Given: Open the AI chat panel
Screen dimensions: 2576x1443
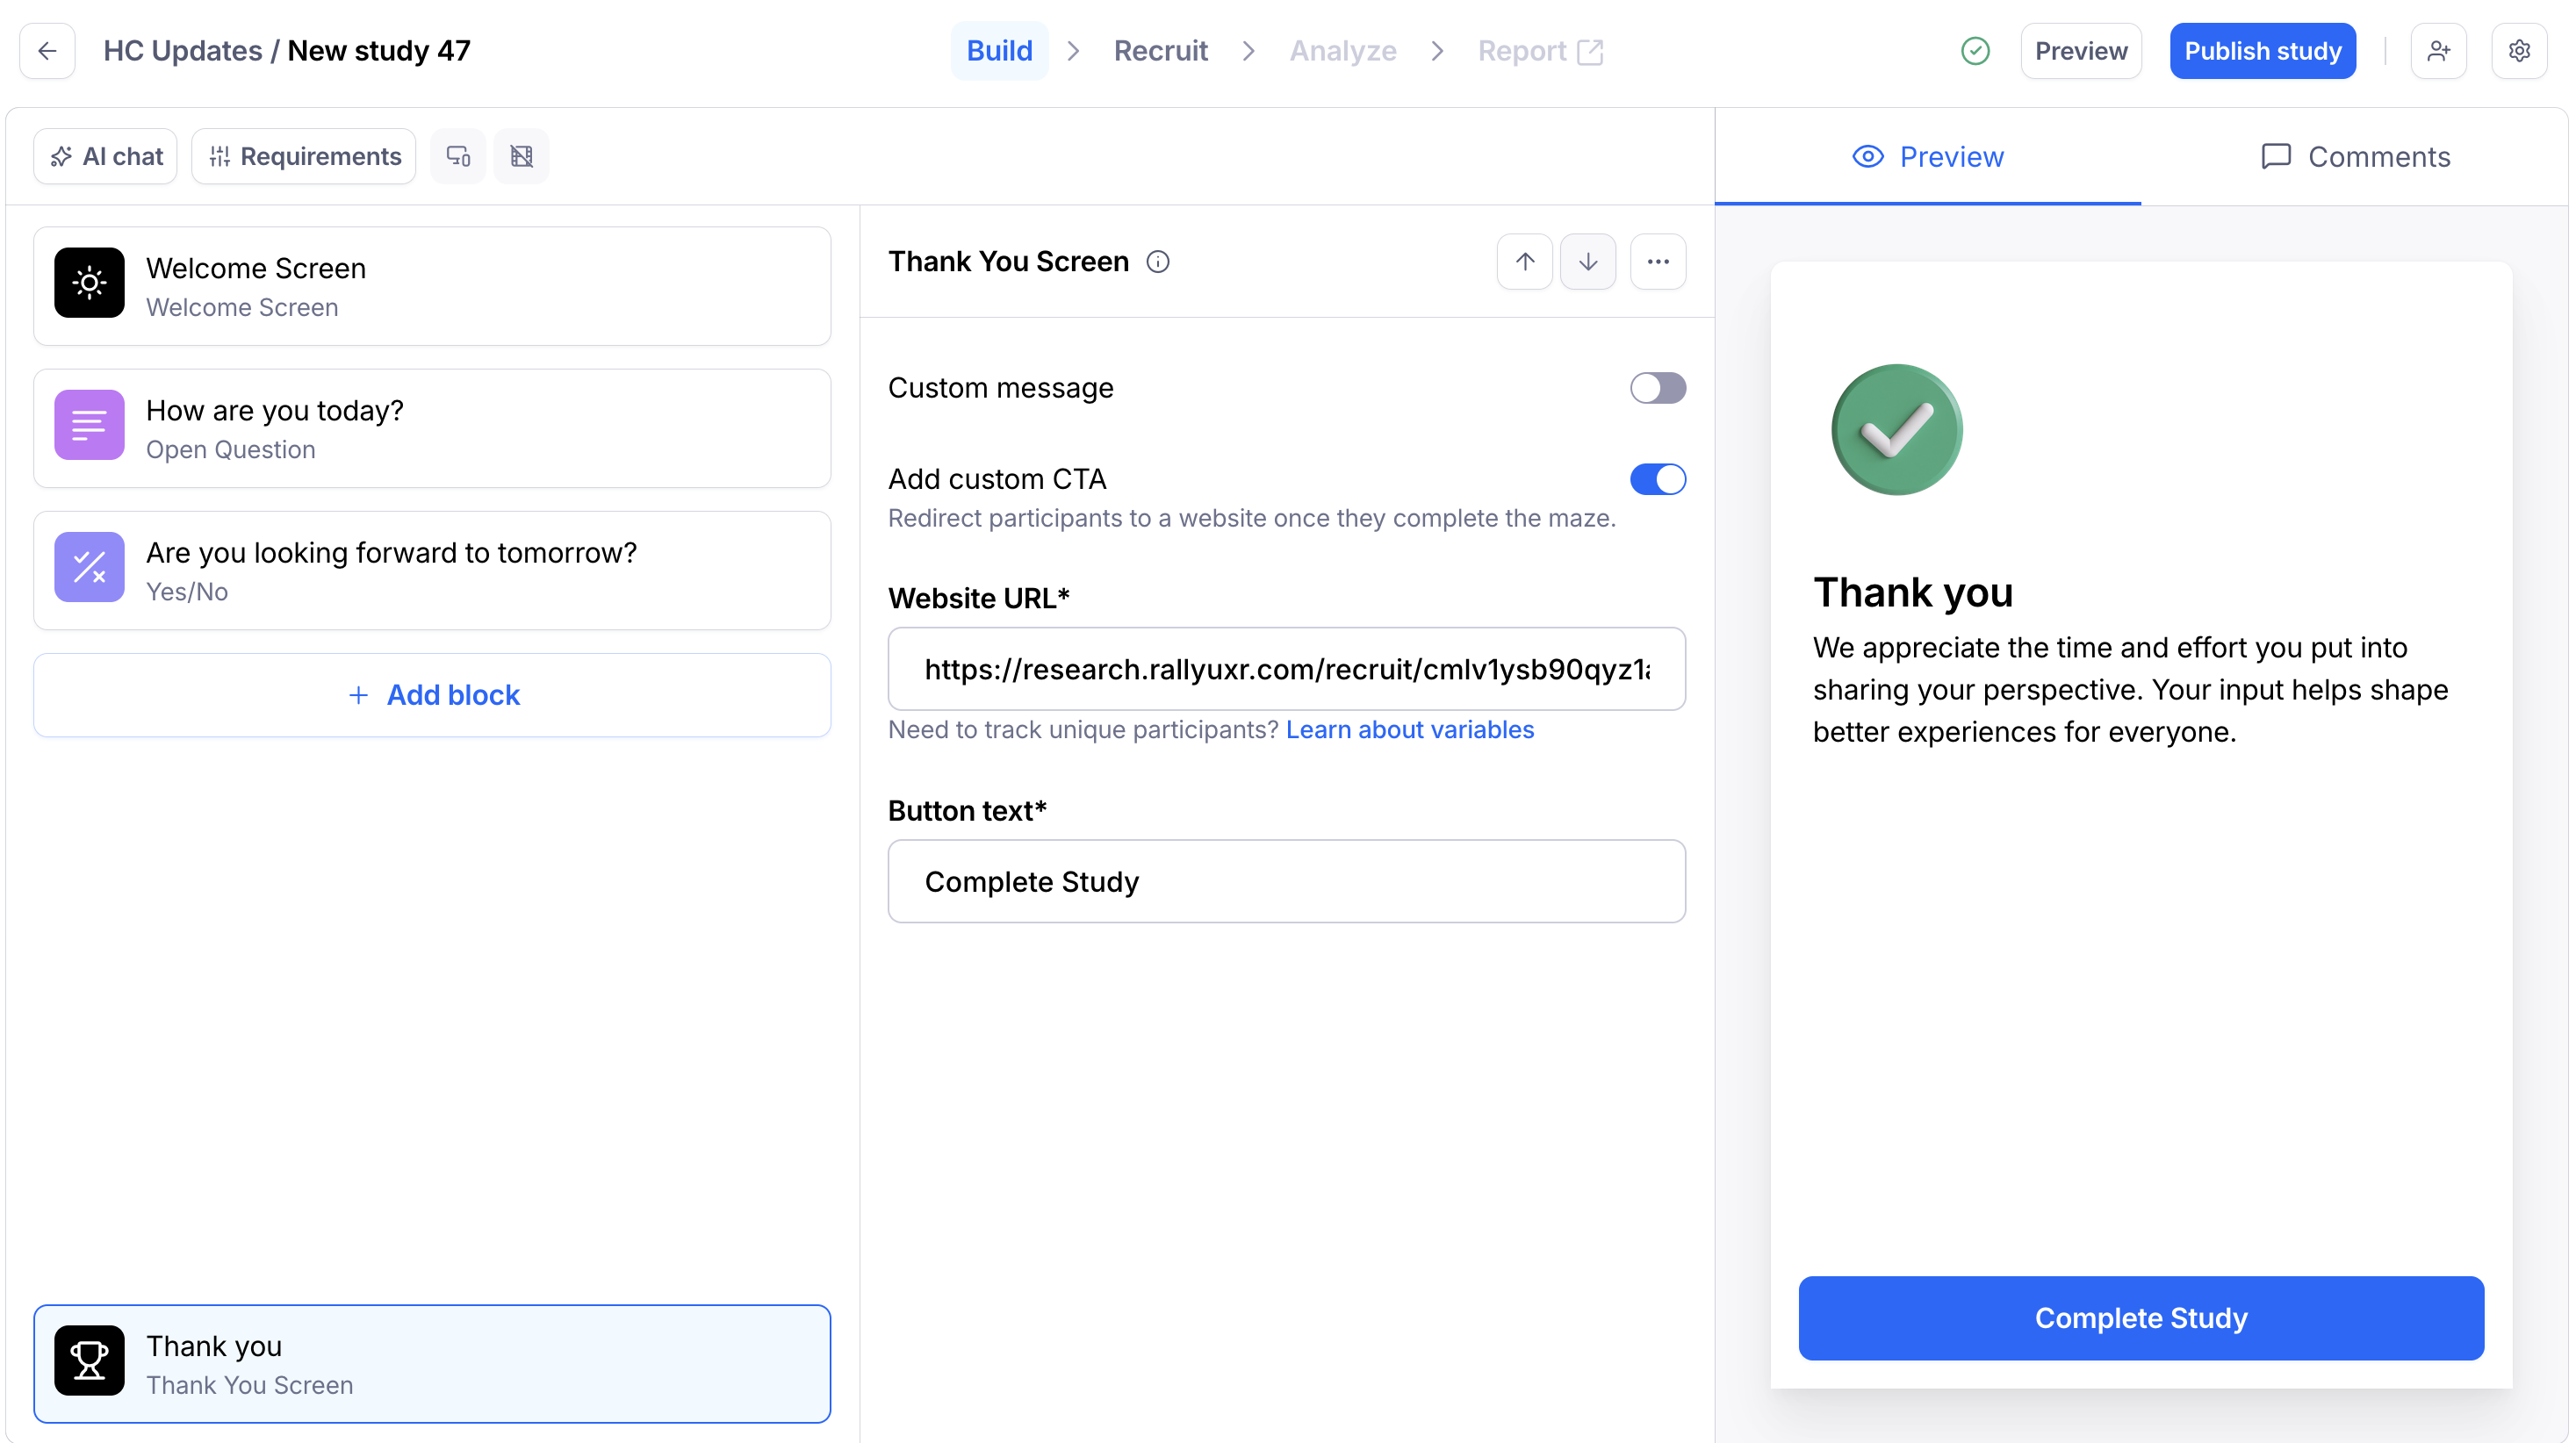Looking at the screenshot, I should [x=105, y=156].
